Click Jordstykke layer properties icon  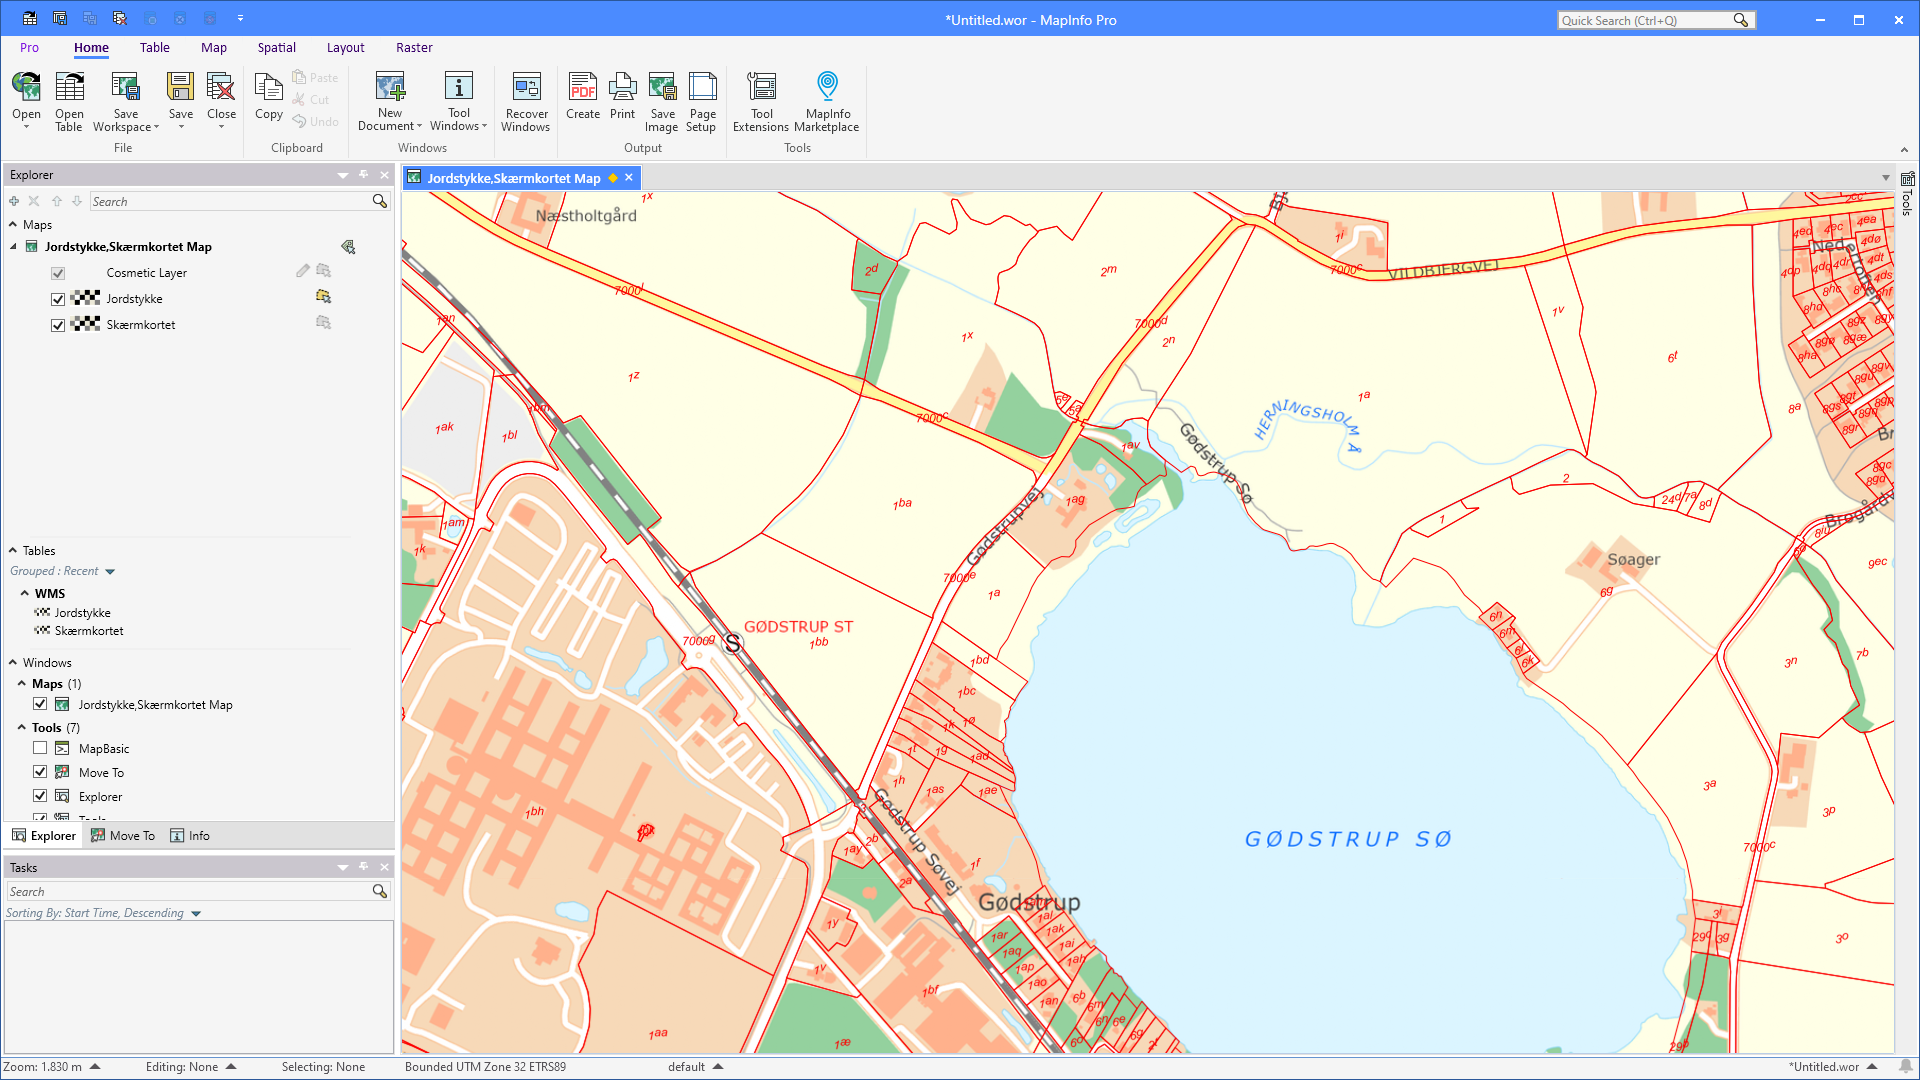pos(323,297)
